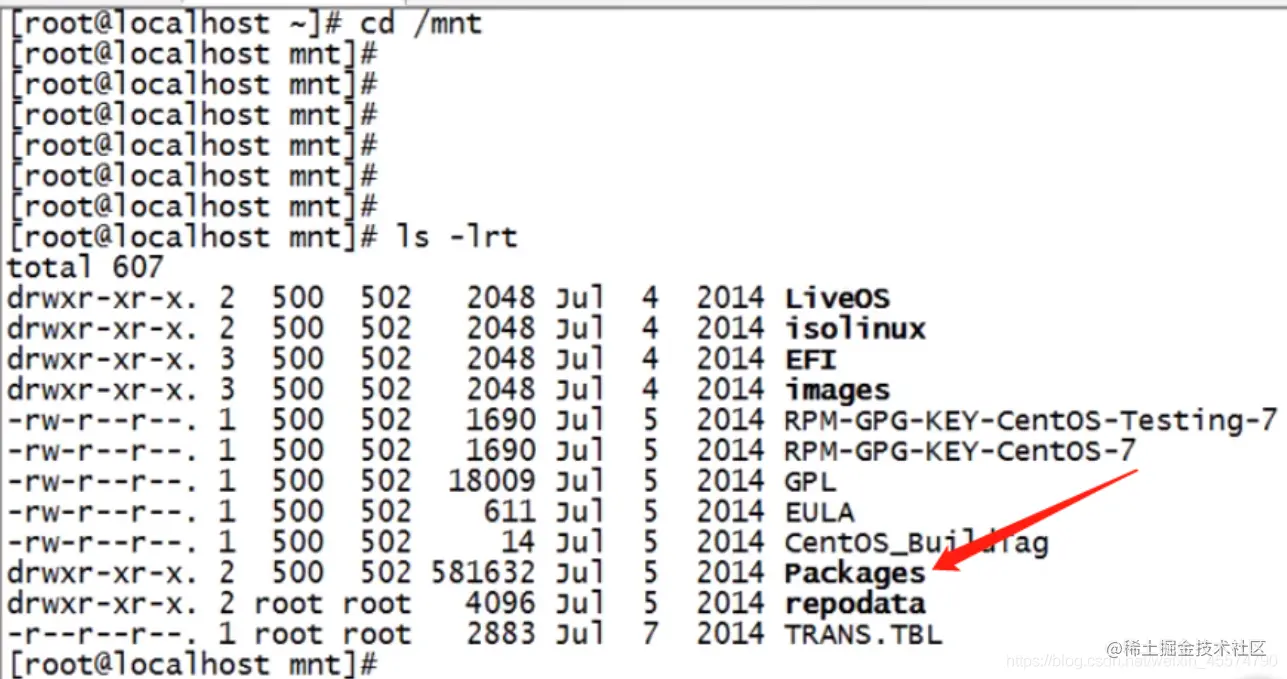Select the repodata directory name

[855, 604]
